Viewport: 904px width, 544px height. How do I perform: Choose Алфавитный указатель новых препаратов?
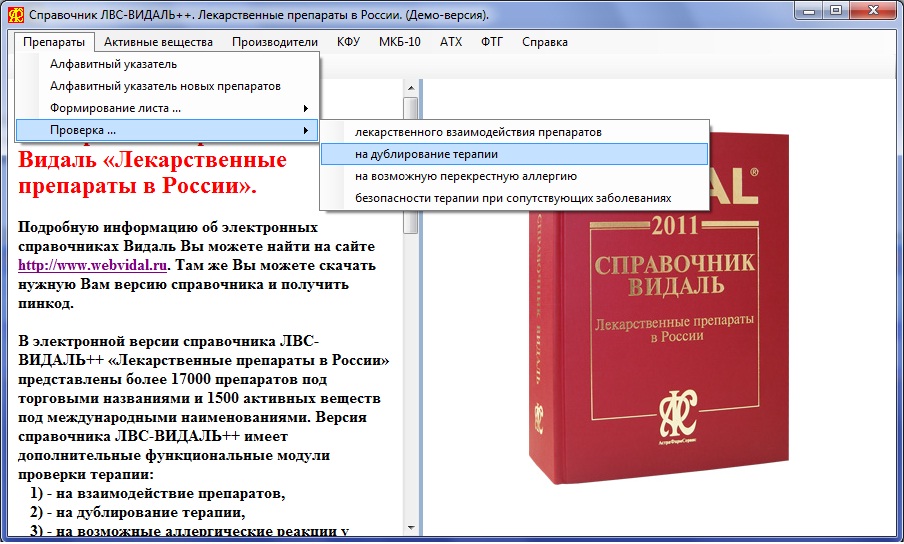[x=167, y=86]
